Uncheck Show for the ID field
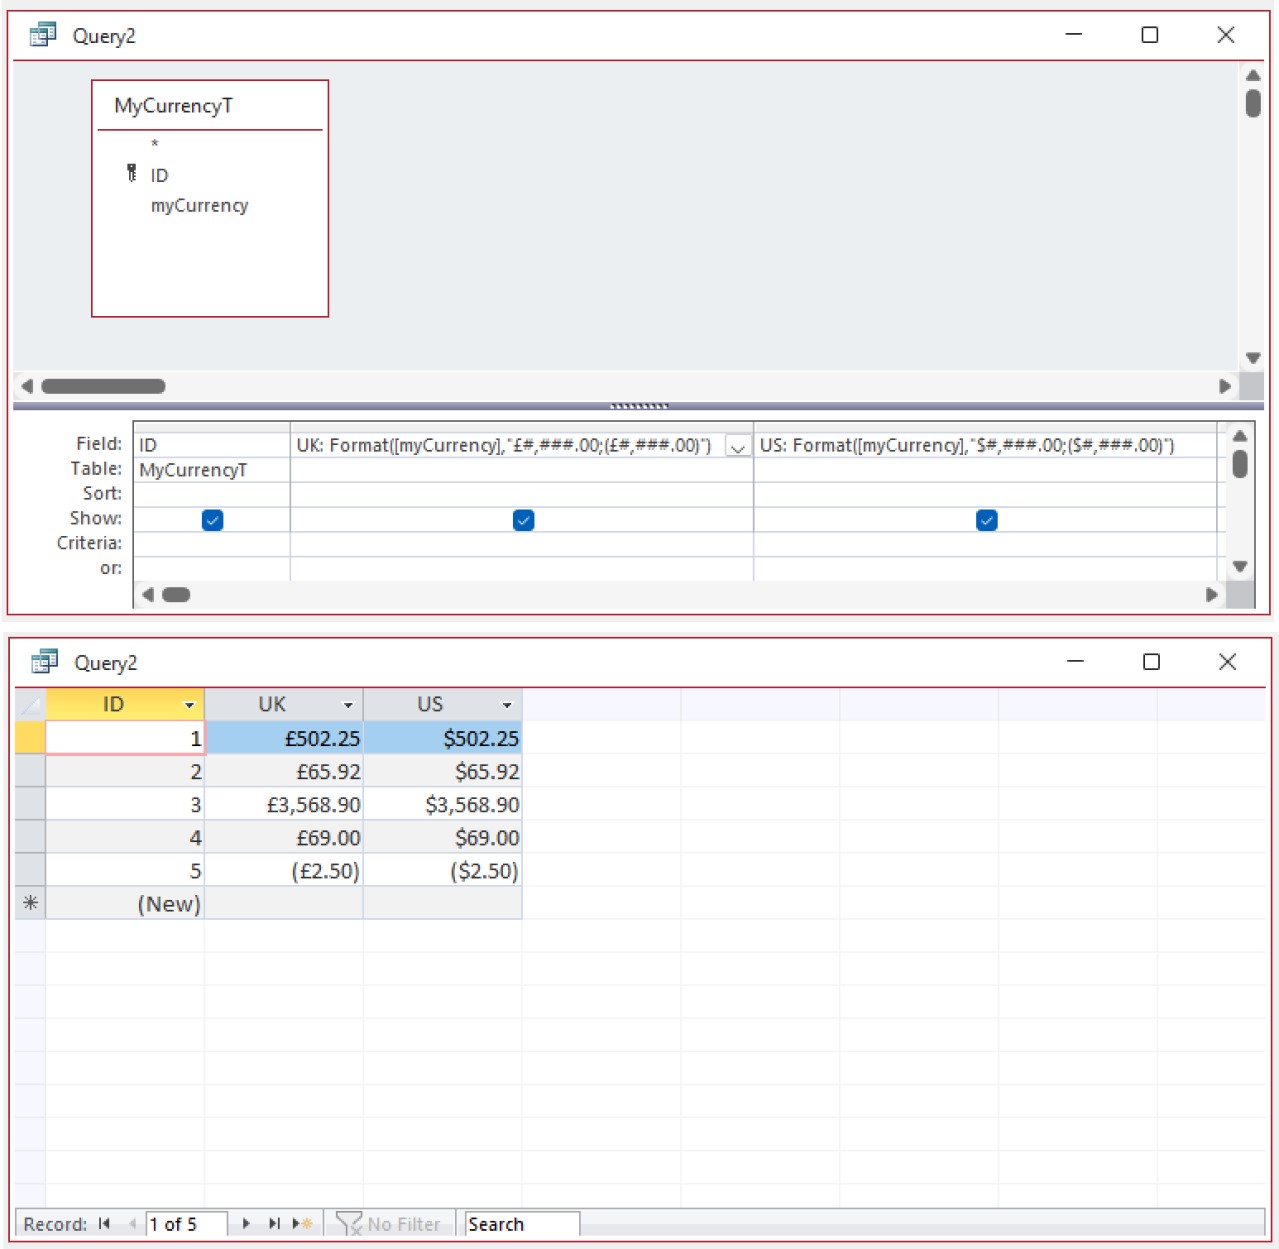This screenshot has width=1279, height=1249. (x=211, y=520)
